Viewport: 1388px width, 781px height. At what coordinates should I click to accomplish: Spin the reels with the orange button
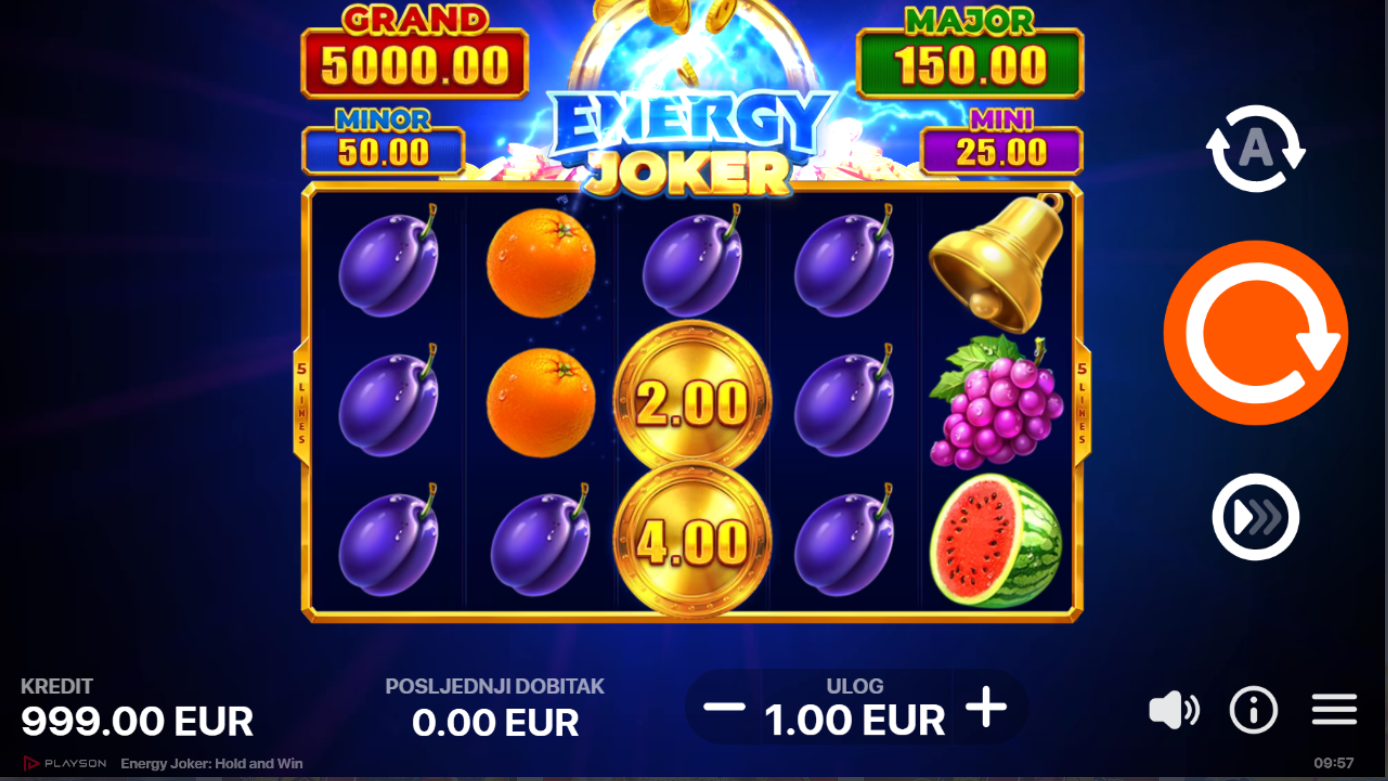[1256, 333]
